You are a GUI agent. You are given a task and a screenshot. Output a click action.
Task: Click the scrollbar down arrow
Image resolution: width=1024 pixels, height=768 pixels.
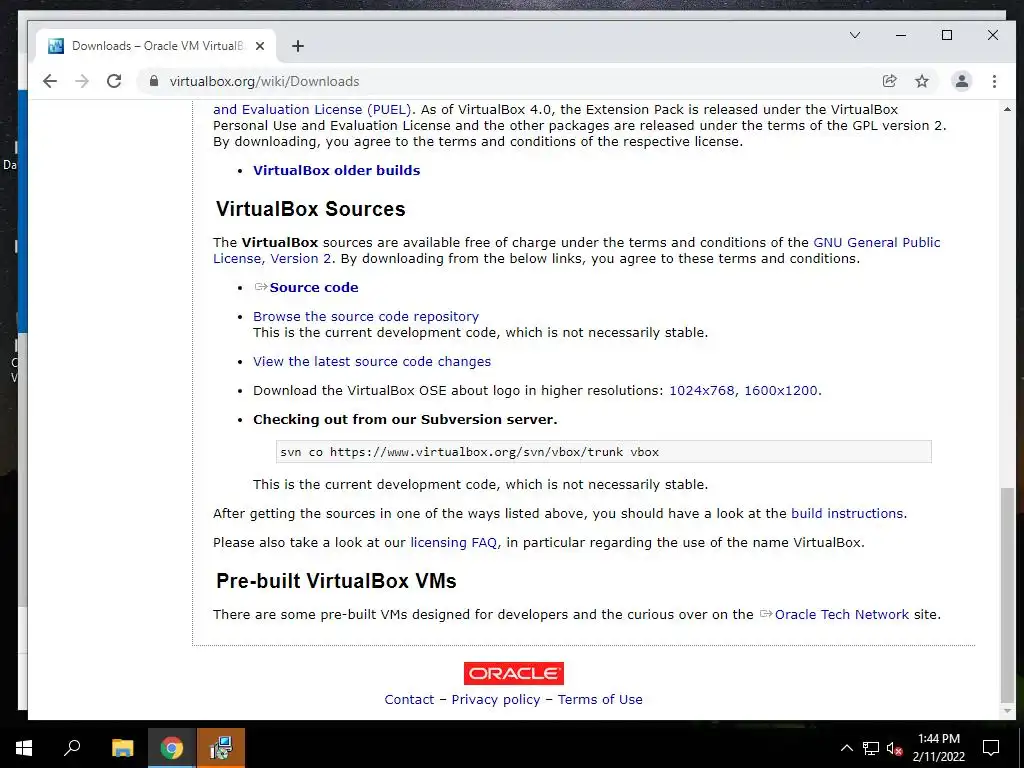pyautogui.click(x=1007, y=711)
